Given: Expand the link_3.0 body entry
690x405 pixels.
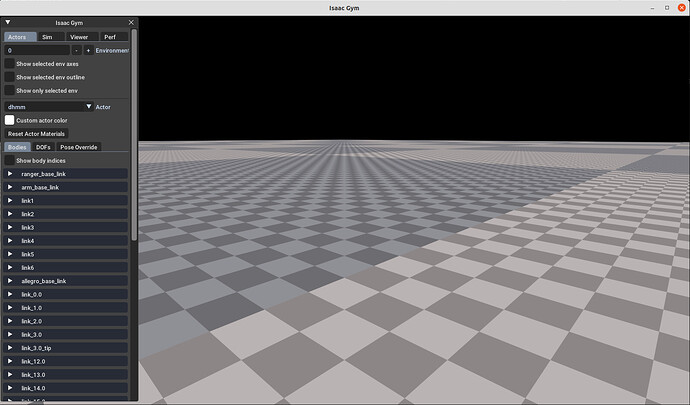Looking at the screenshot, I should pyautogui.click(x=66, y=334).
